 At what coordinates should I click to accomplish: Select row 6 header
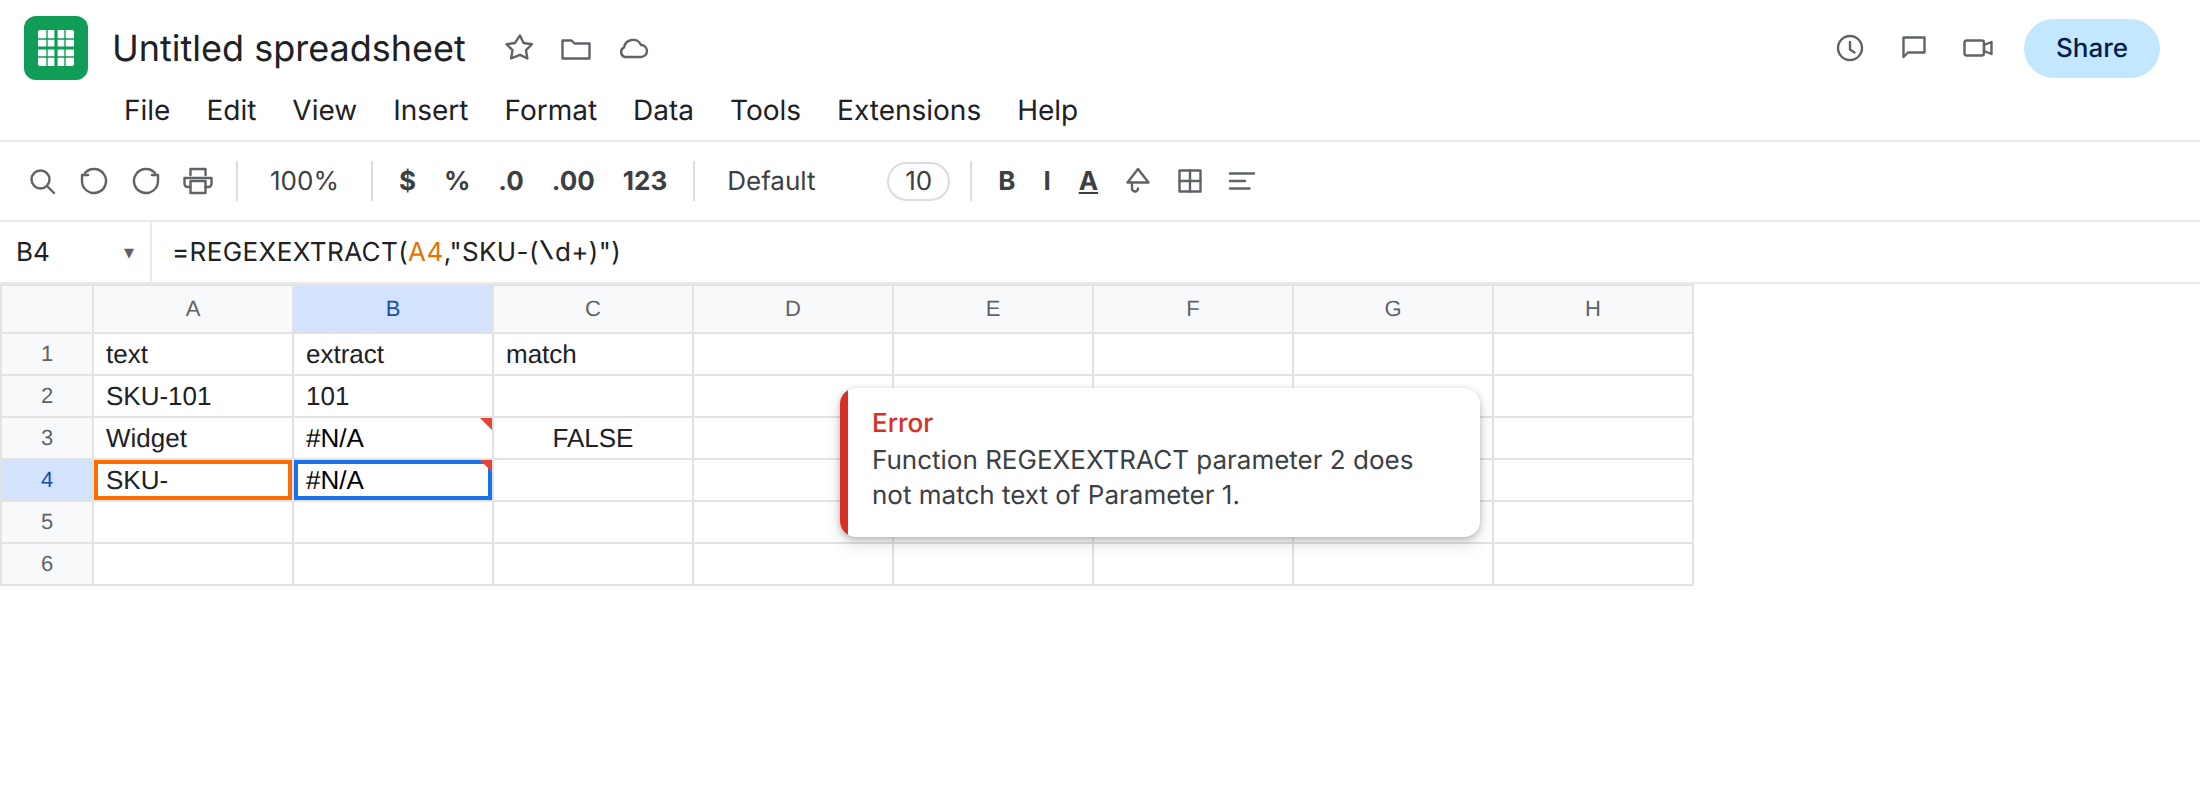(47, 564)
